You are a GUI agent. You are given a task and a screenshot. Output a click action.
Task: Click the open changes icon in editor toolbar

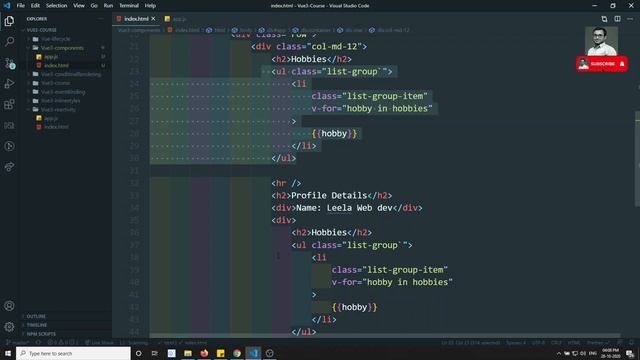tap(604, 19)
